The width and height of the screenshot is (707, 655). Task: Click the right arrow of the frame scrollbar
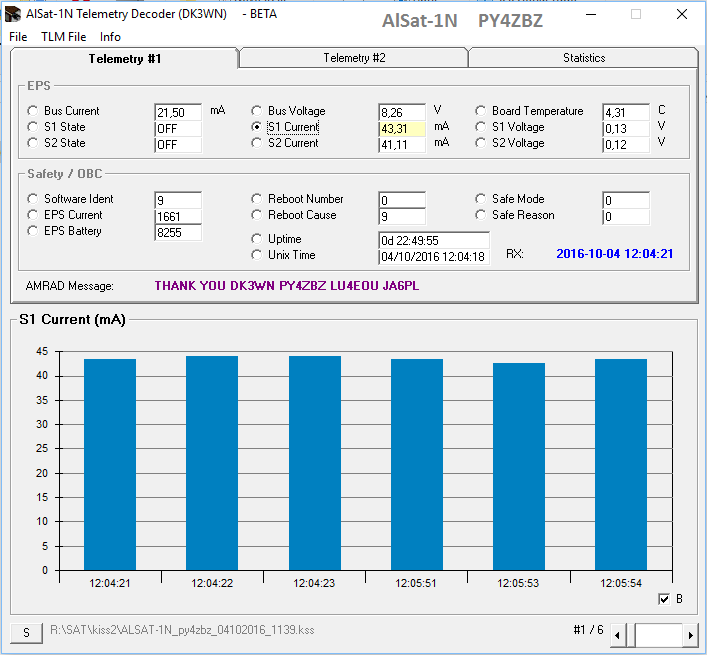[x=689, y=635]
